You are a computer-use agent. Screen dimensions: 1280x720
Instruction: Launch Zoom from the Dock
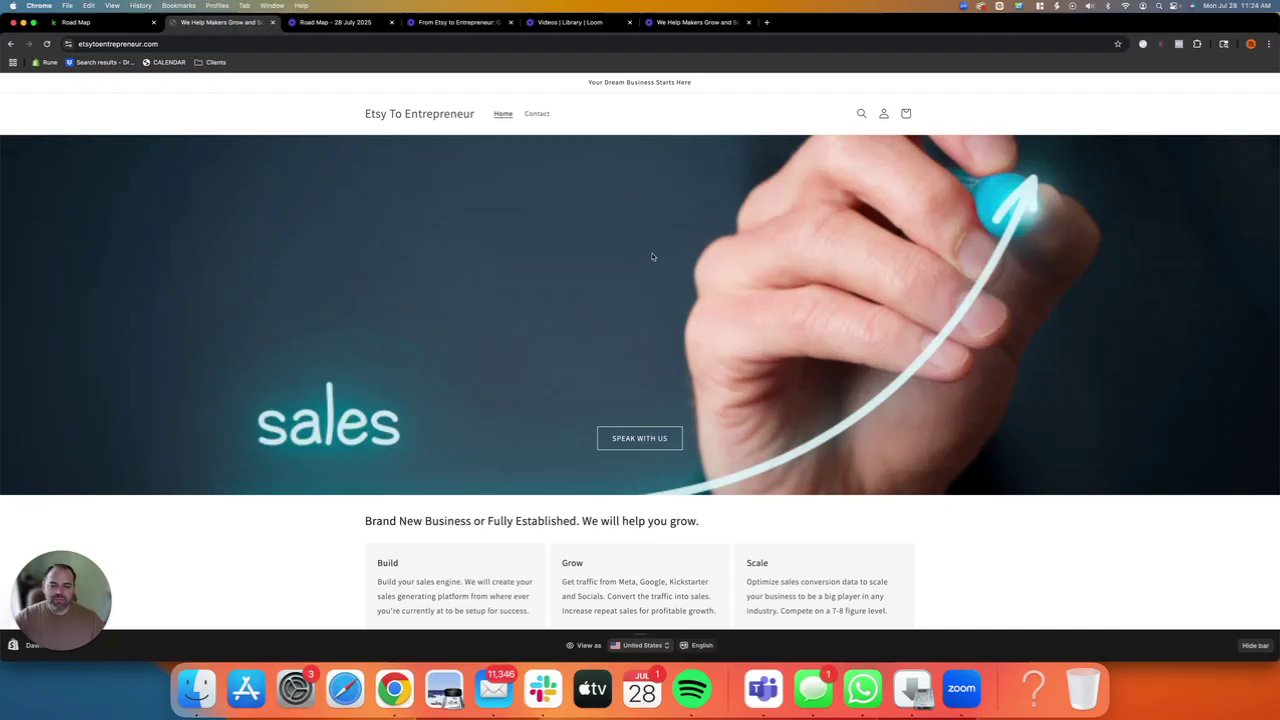pos(962,688)
